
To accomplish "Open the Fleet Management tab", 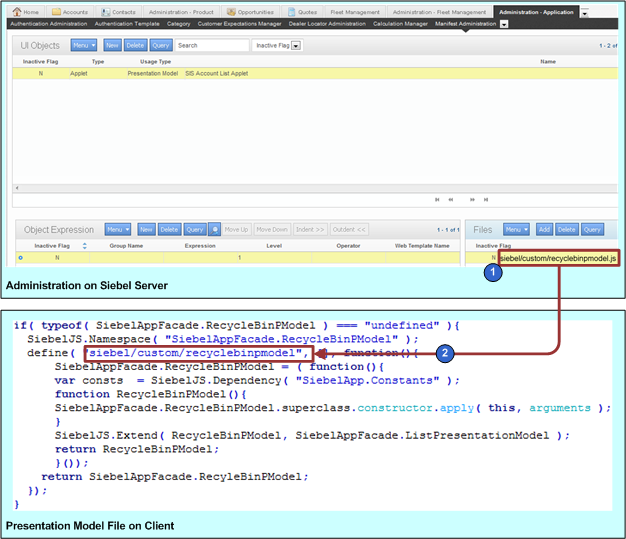I will tap(355, 12).
